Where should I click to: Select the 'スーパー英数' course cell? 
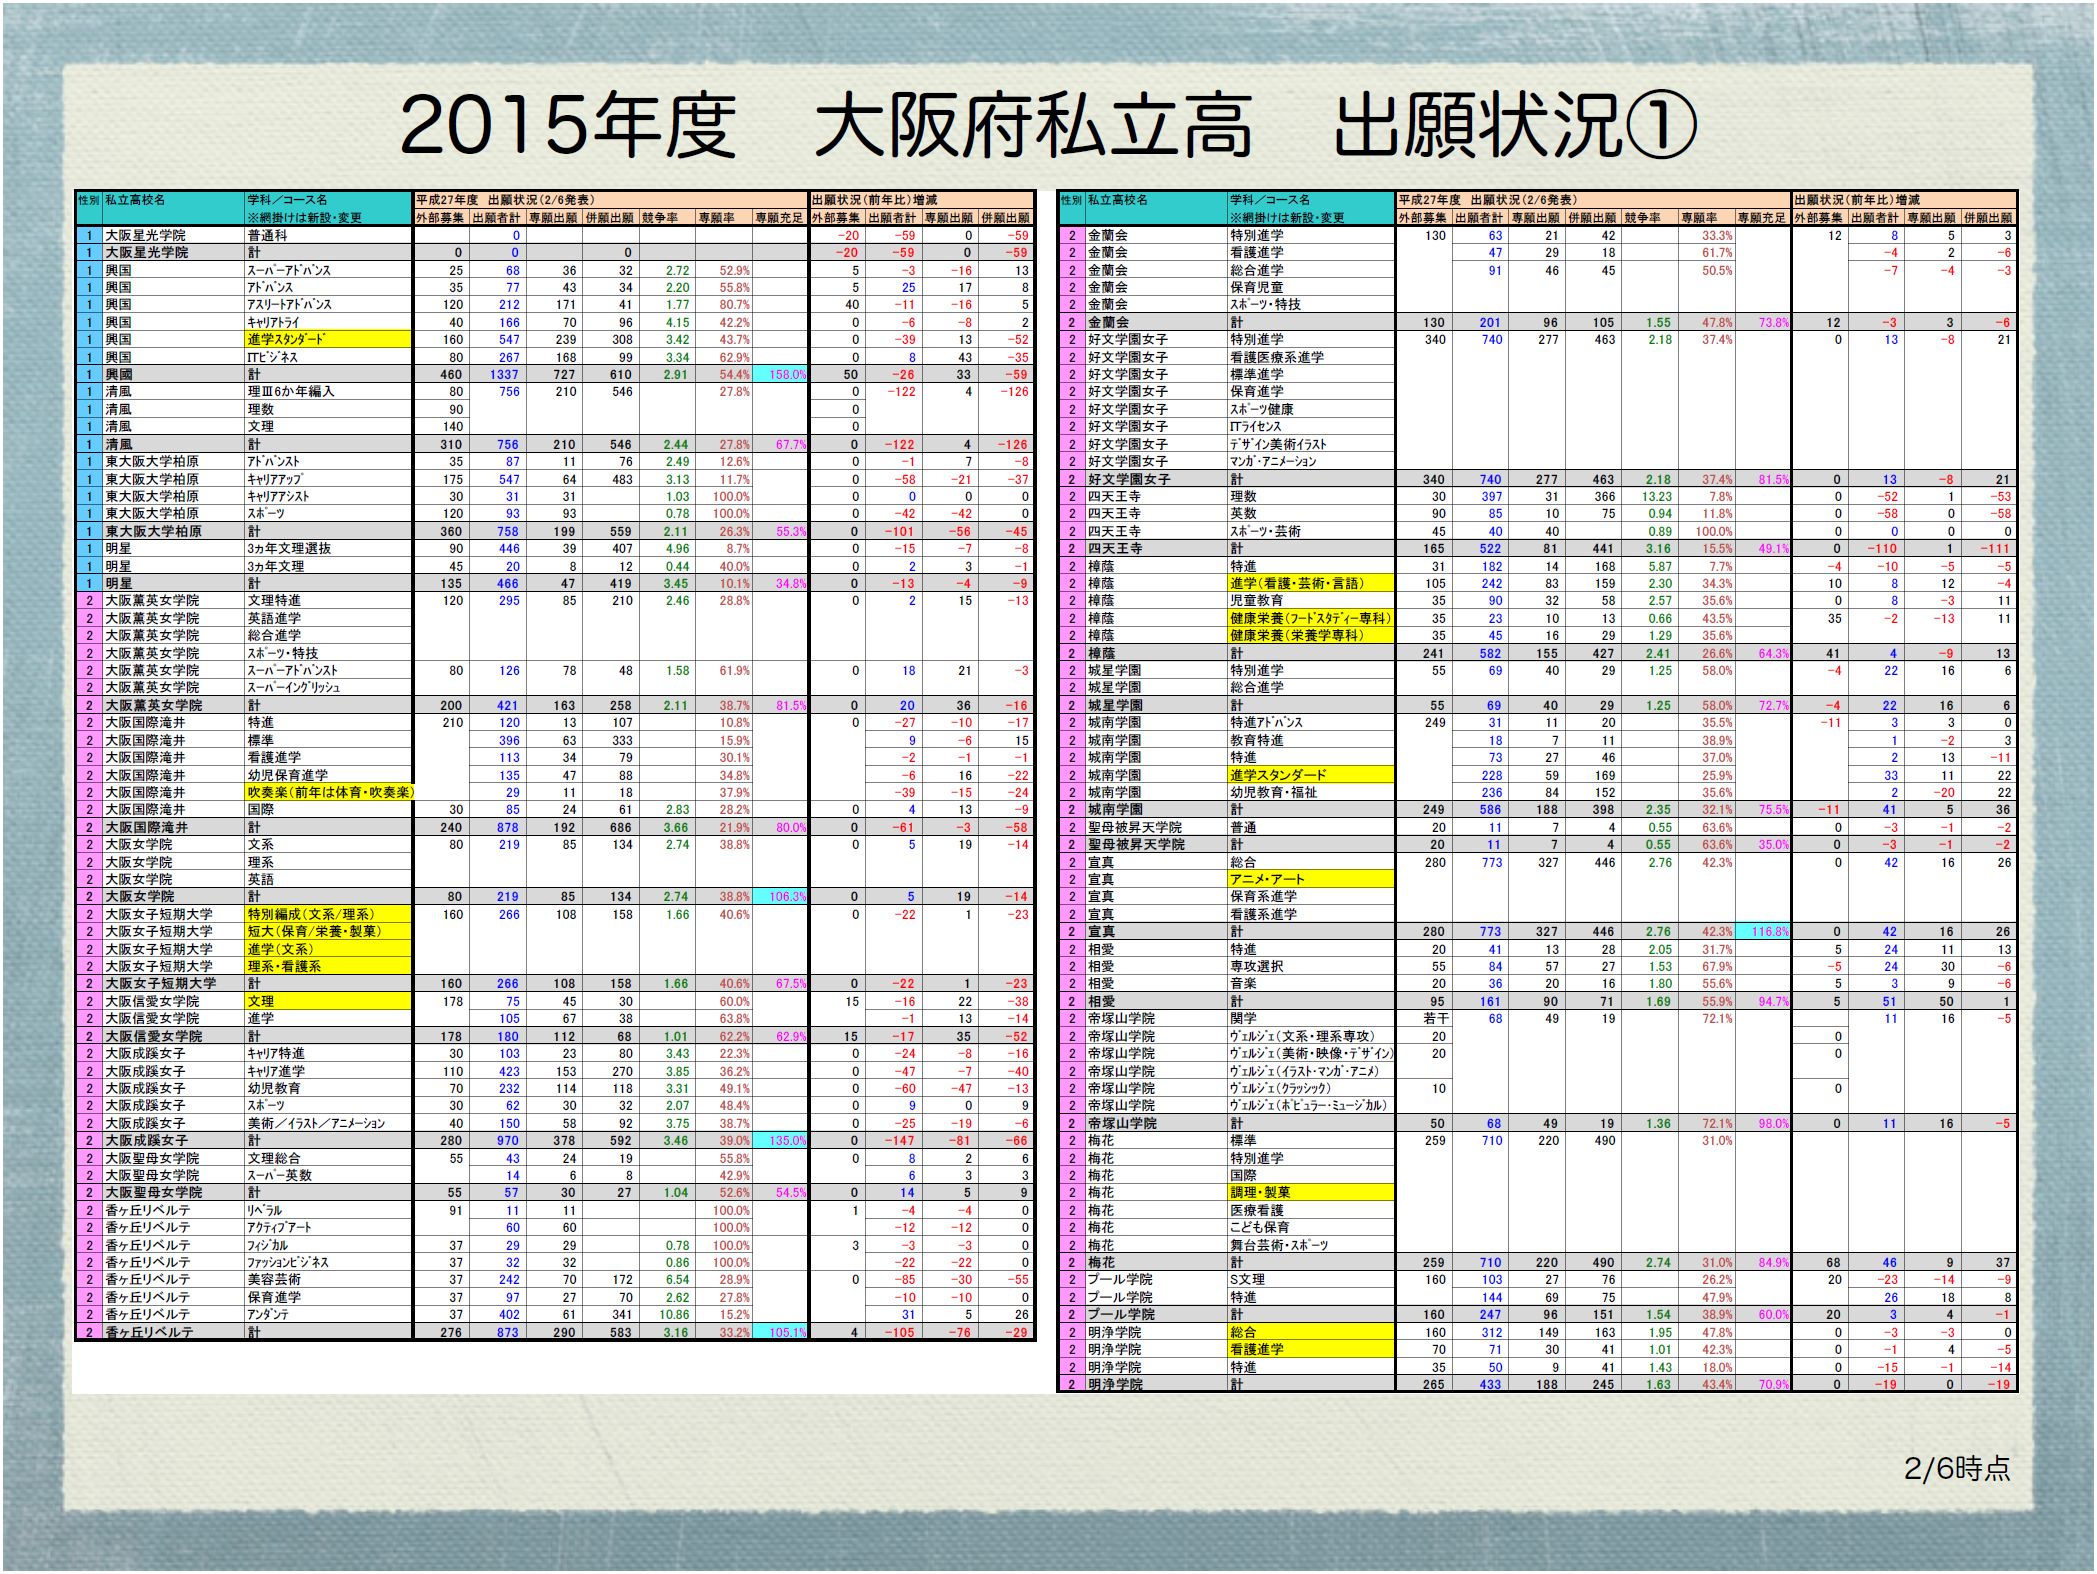point(329,1175)
